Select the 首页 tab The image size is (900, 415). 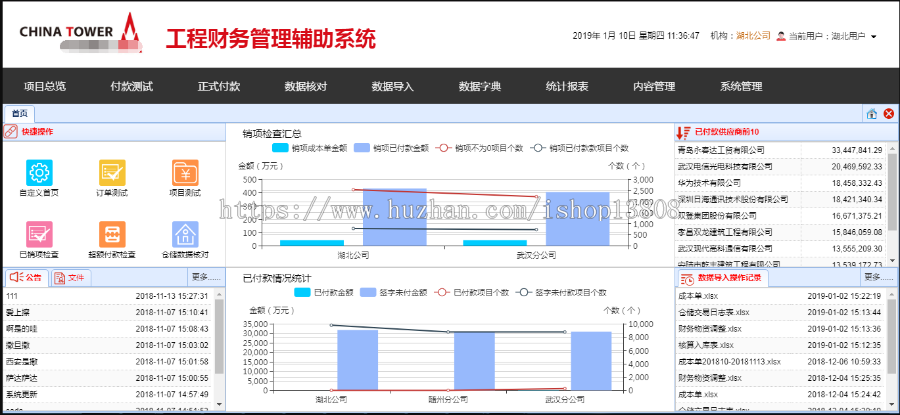pyautogui.click(x=20, y=113)
